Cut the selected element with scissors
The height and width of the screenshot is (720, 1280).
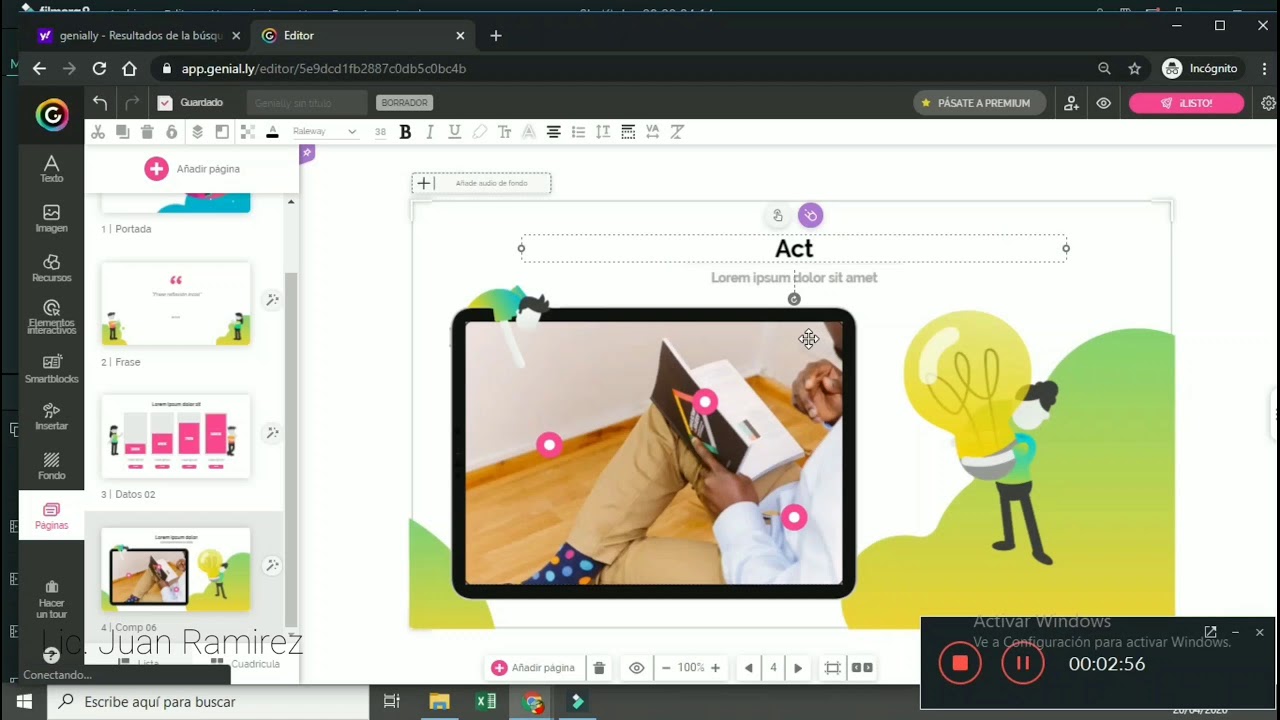97,132
